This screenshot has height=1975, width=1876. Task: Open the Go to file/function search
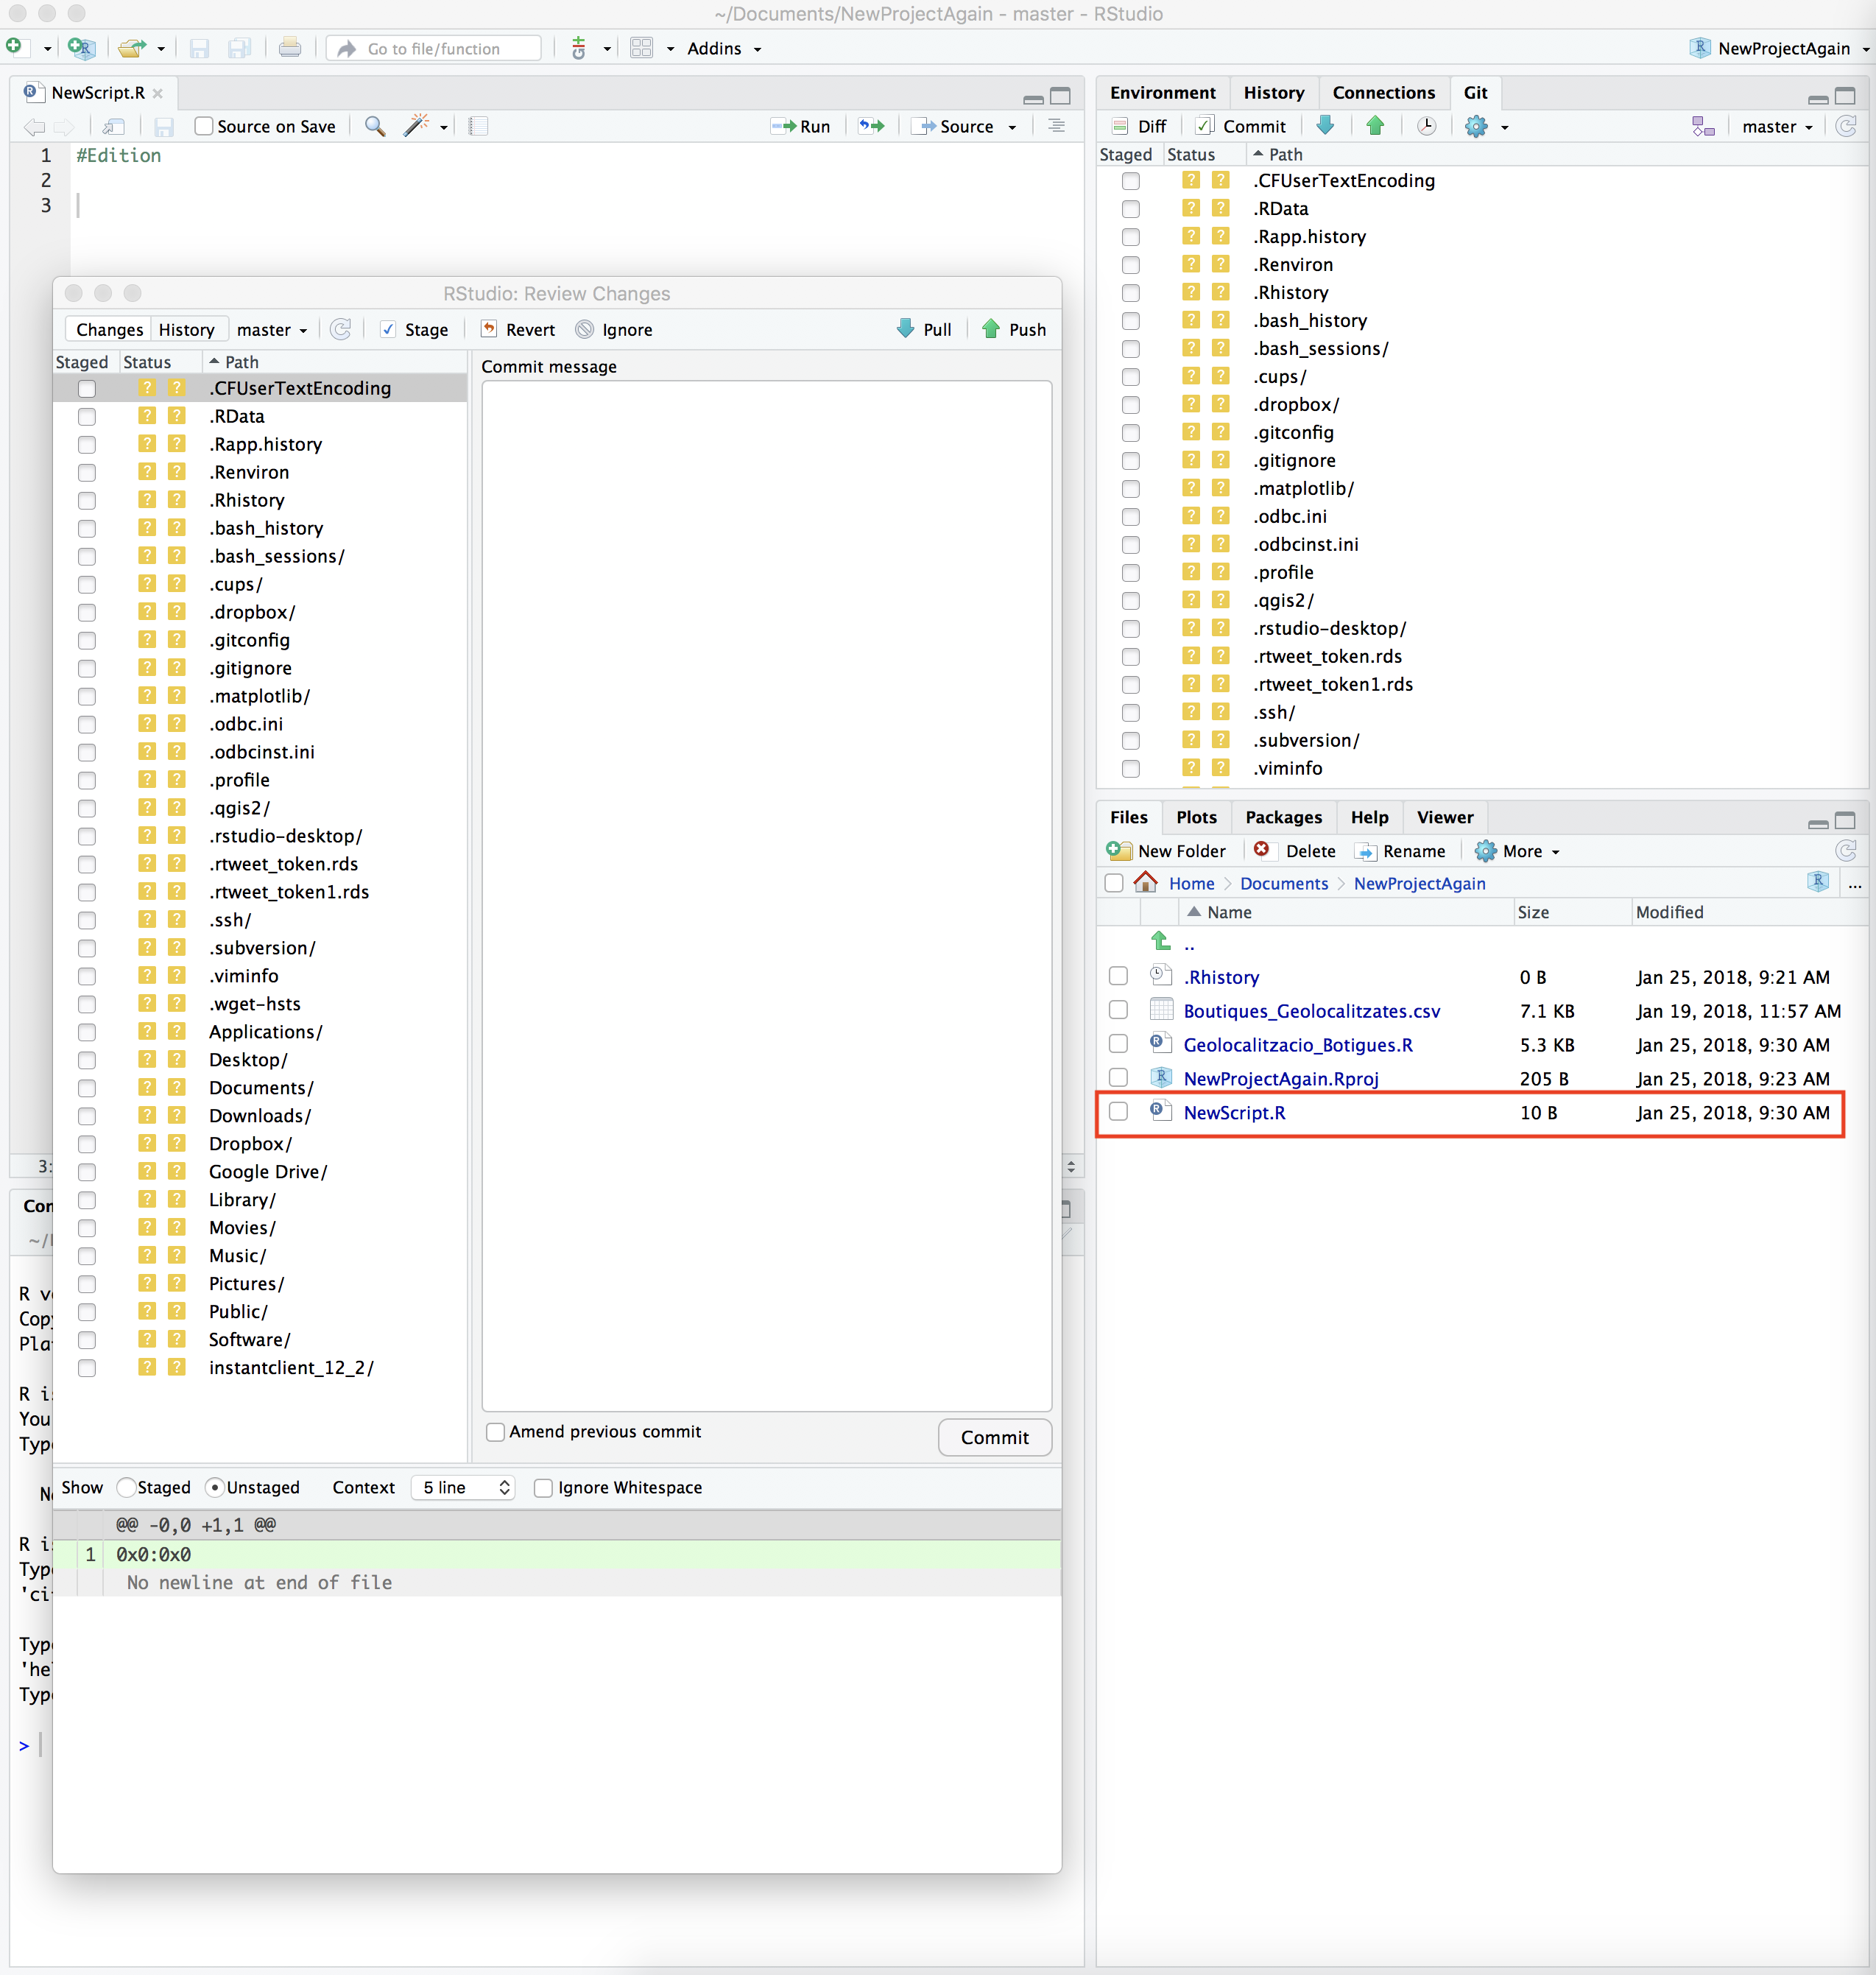433,48
